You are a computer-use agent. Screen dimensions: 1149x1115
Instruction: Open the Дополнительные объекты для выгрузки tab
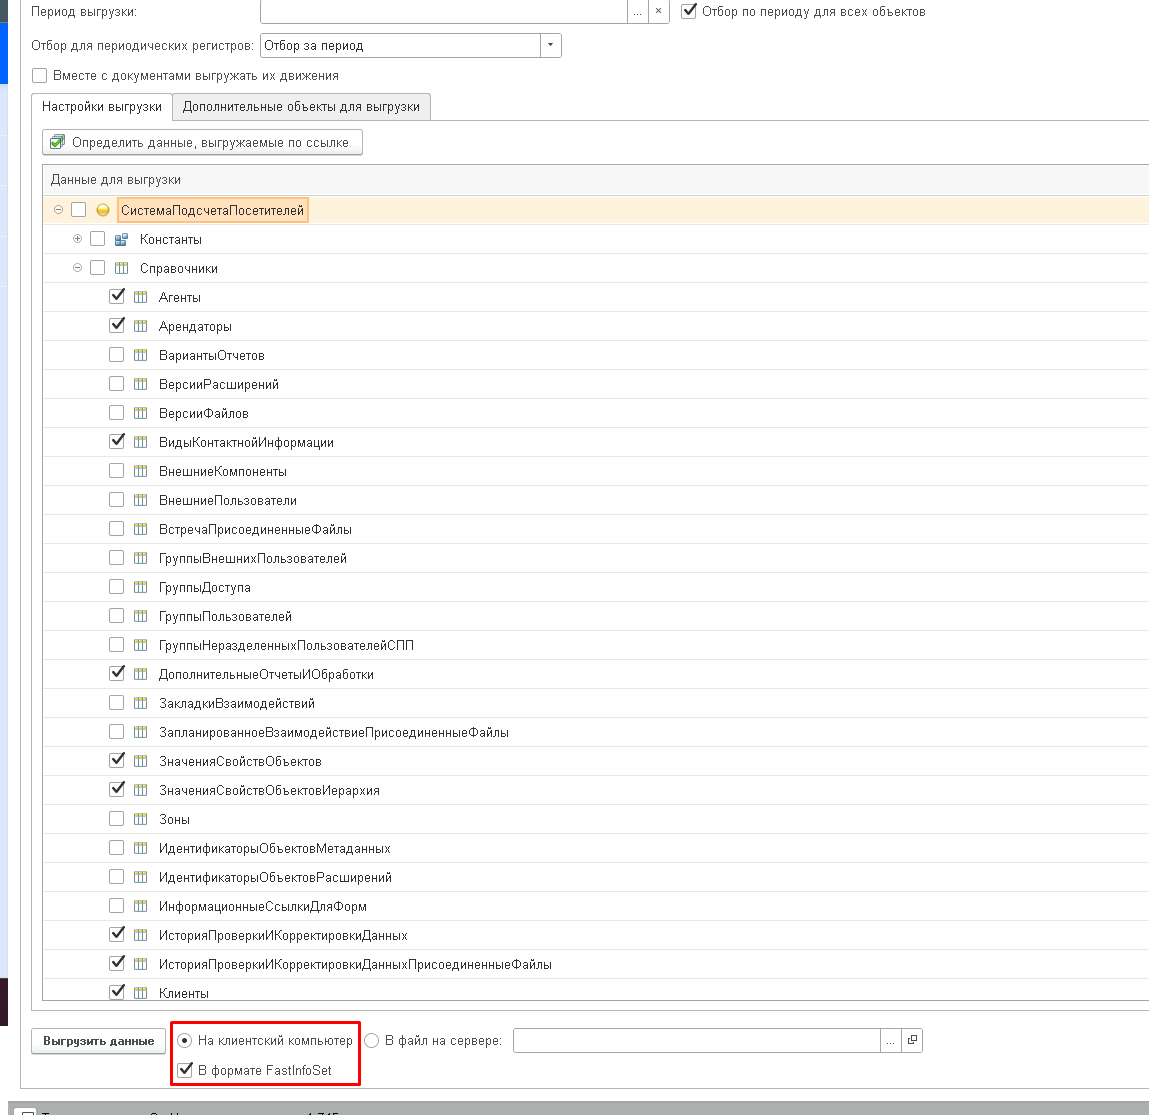tap(301, 107)
